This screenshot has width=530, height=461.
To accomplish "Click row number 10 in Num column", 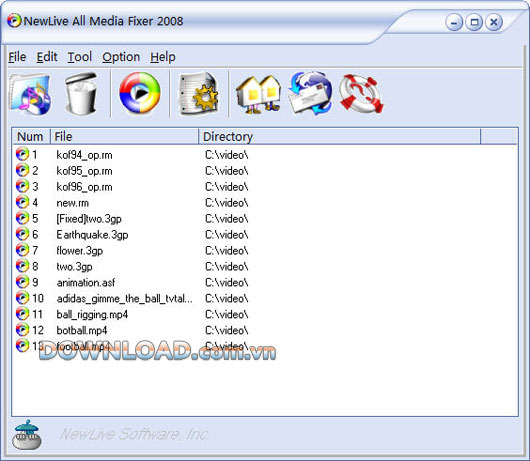I will tap(38, 298).
